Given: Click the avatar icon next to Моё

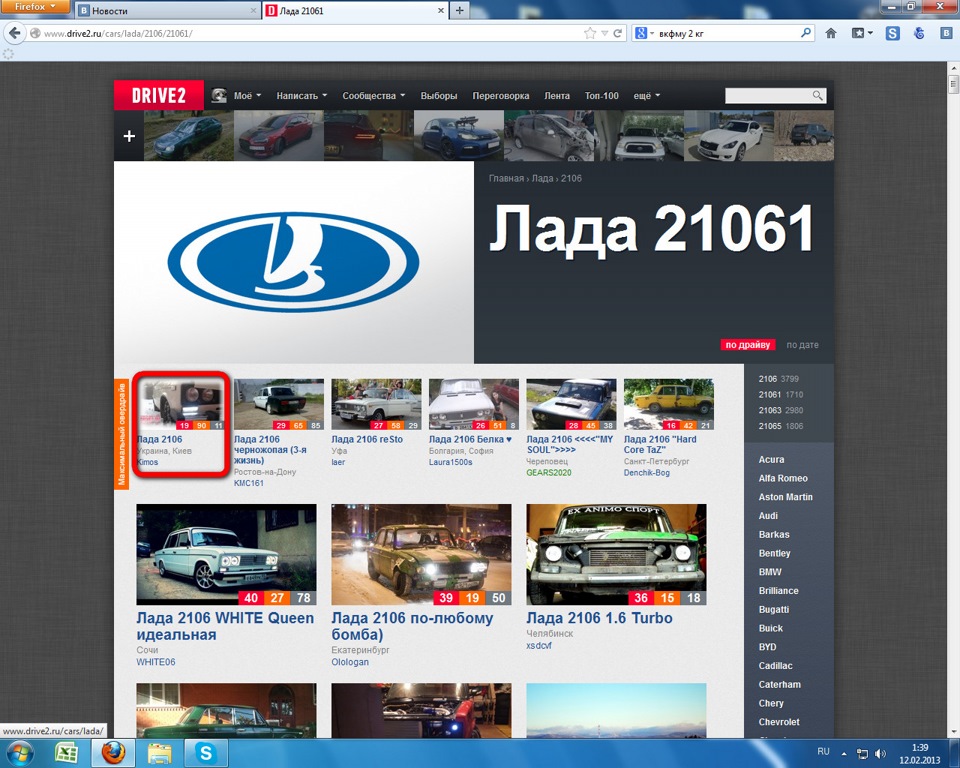Looking at the screenshot, I should click(x=219, y=96).
